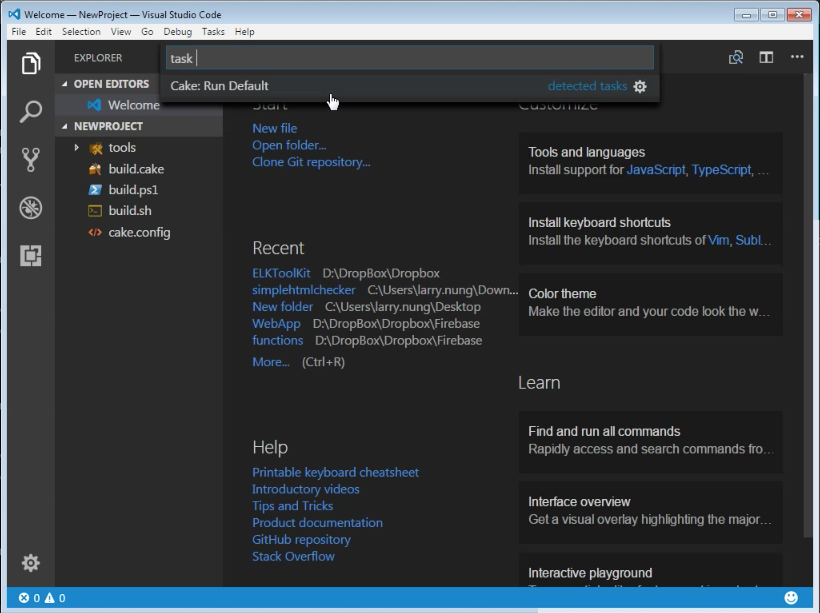Expand the tools folder arrow
Viewport: 820px width, 613px height.
coord(76,147)
